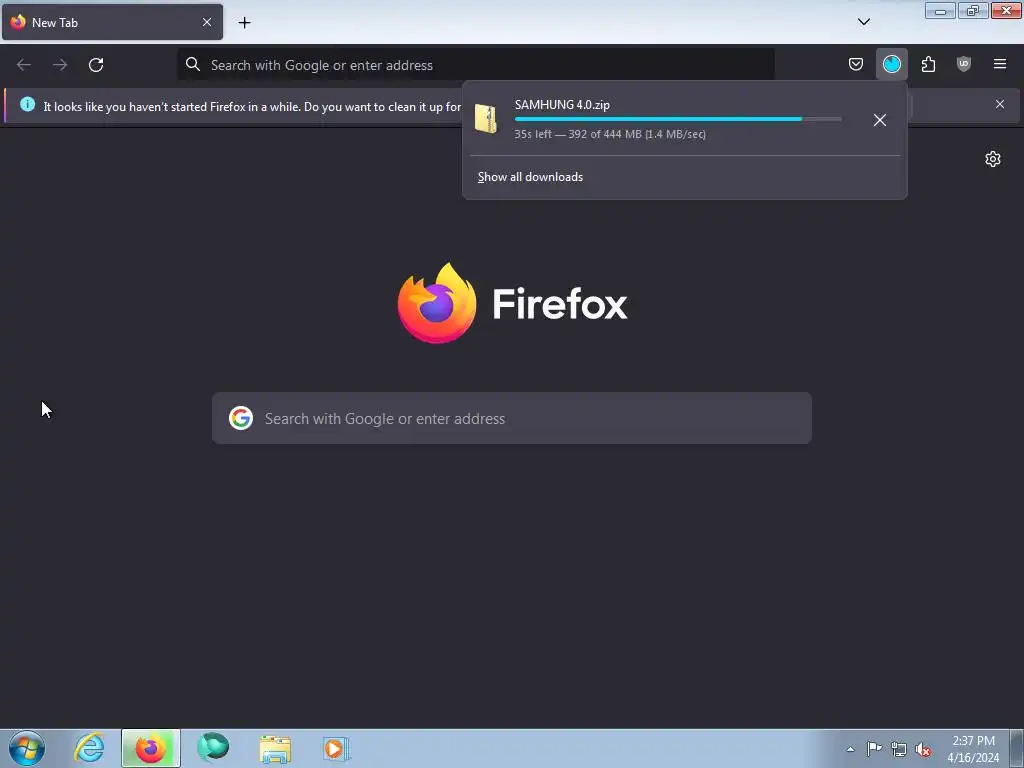This screenshot has height=768, width=1024.
Task: Open Windows Explorer folder taskbar icon
Action: pyautogui.click(x=275, y=749)
